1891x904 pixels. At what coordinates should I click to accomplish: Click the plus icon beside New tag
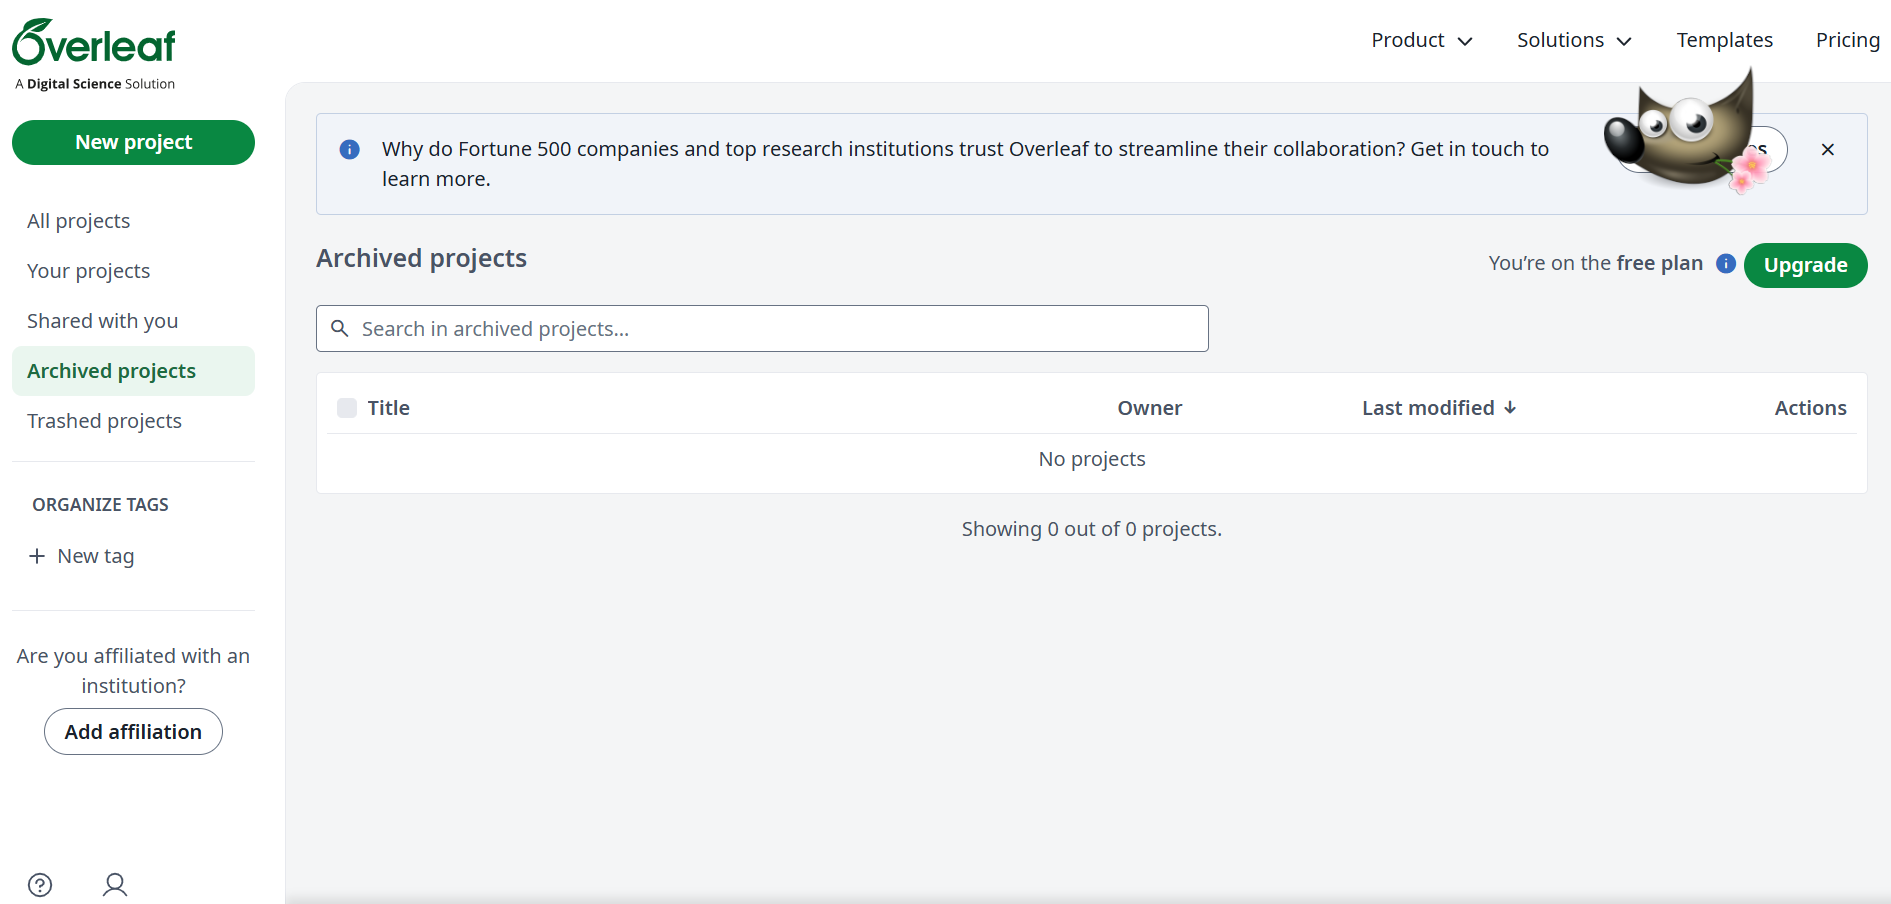pos(37,556)
